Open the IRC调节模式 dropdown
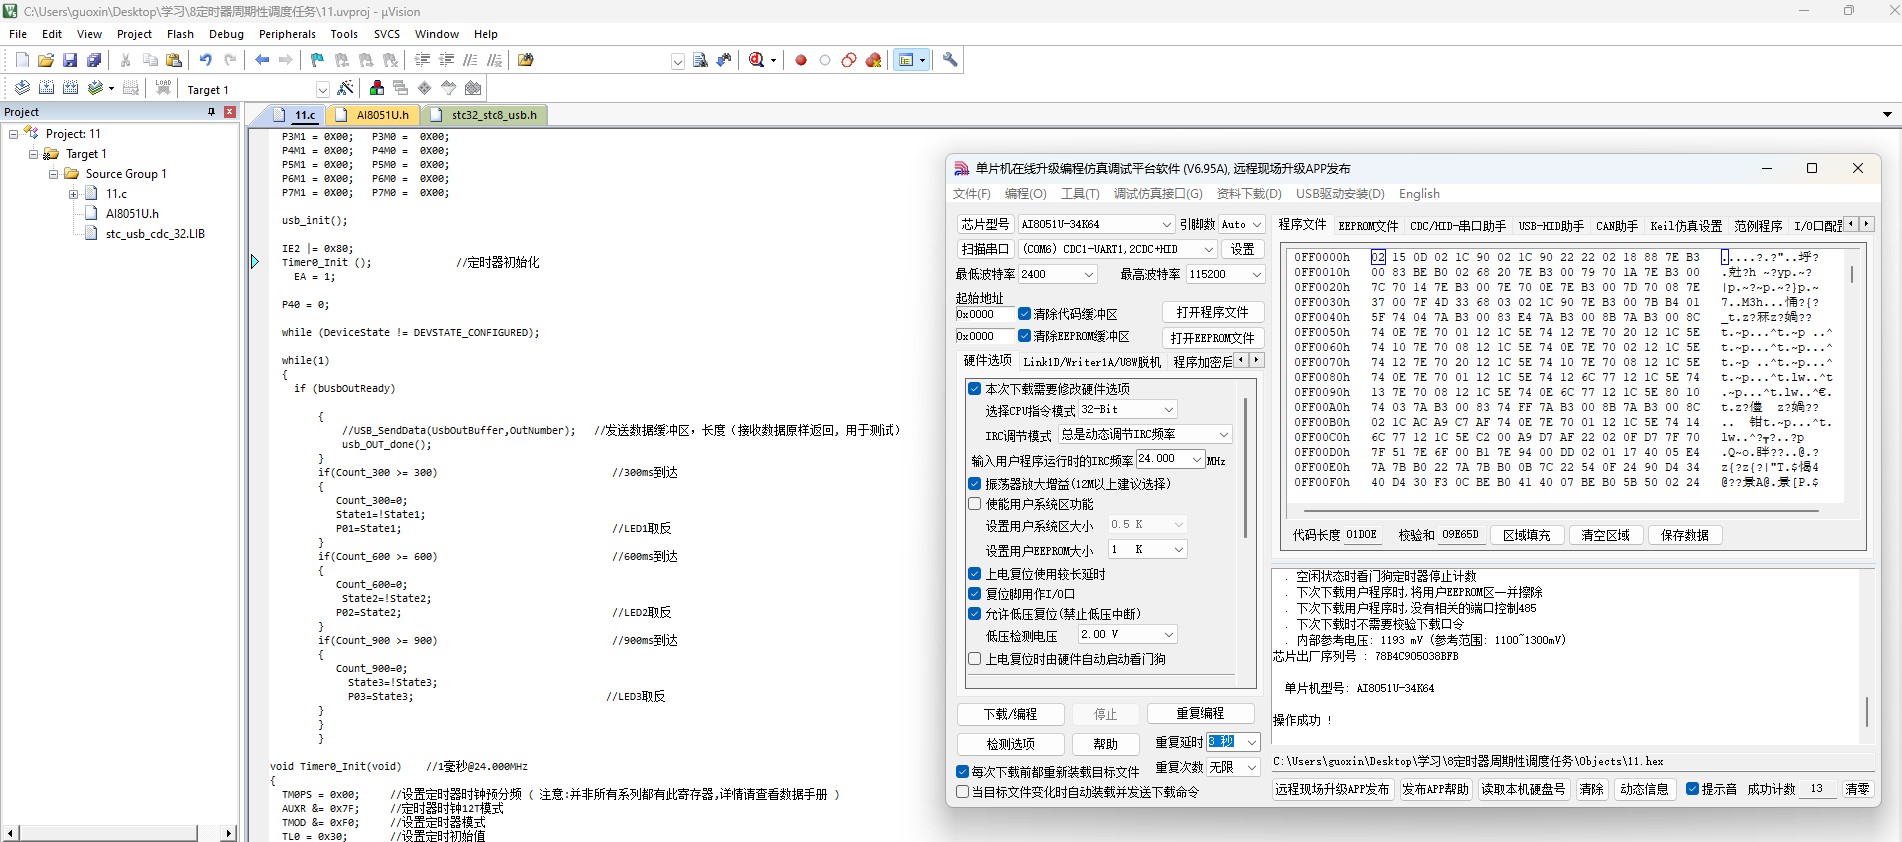 (x=1145, y=434)
